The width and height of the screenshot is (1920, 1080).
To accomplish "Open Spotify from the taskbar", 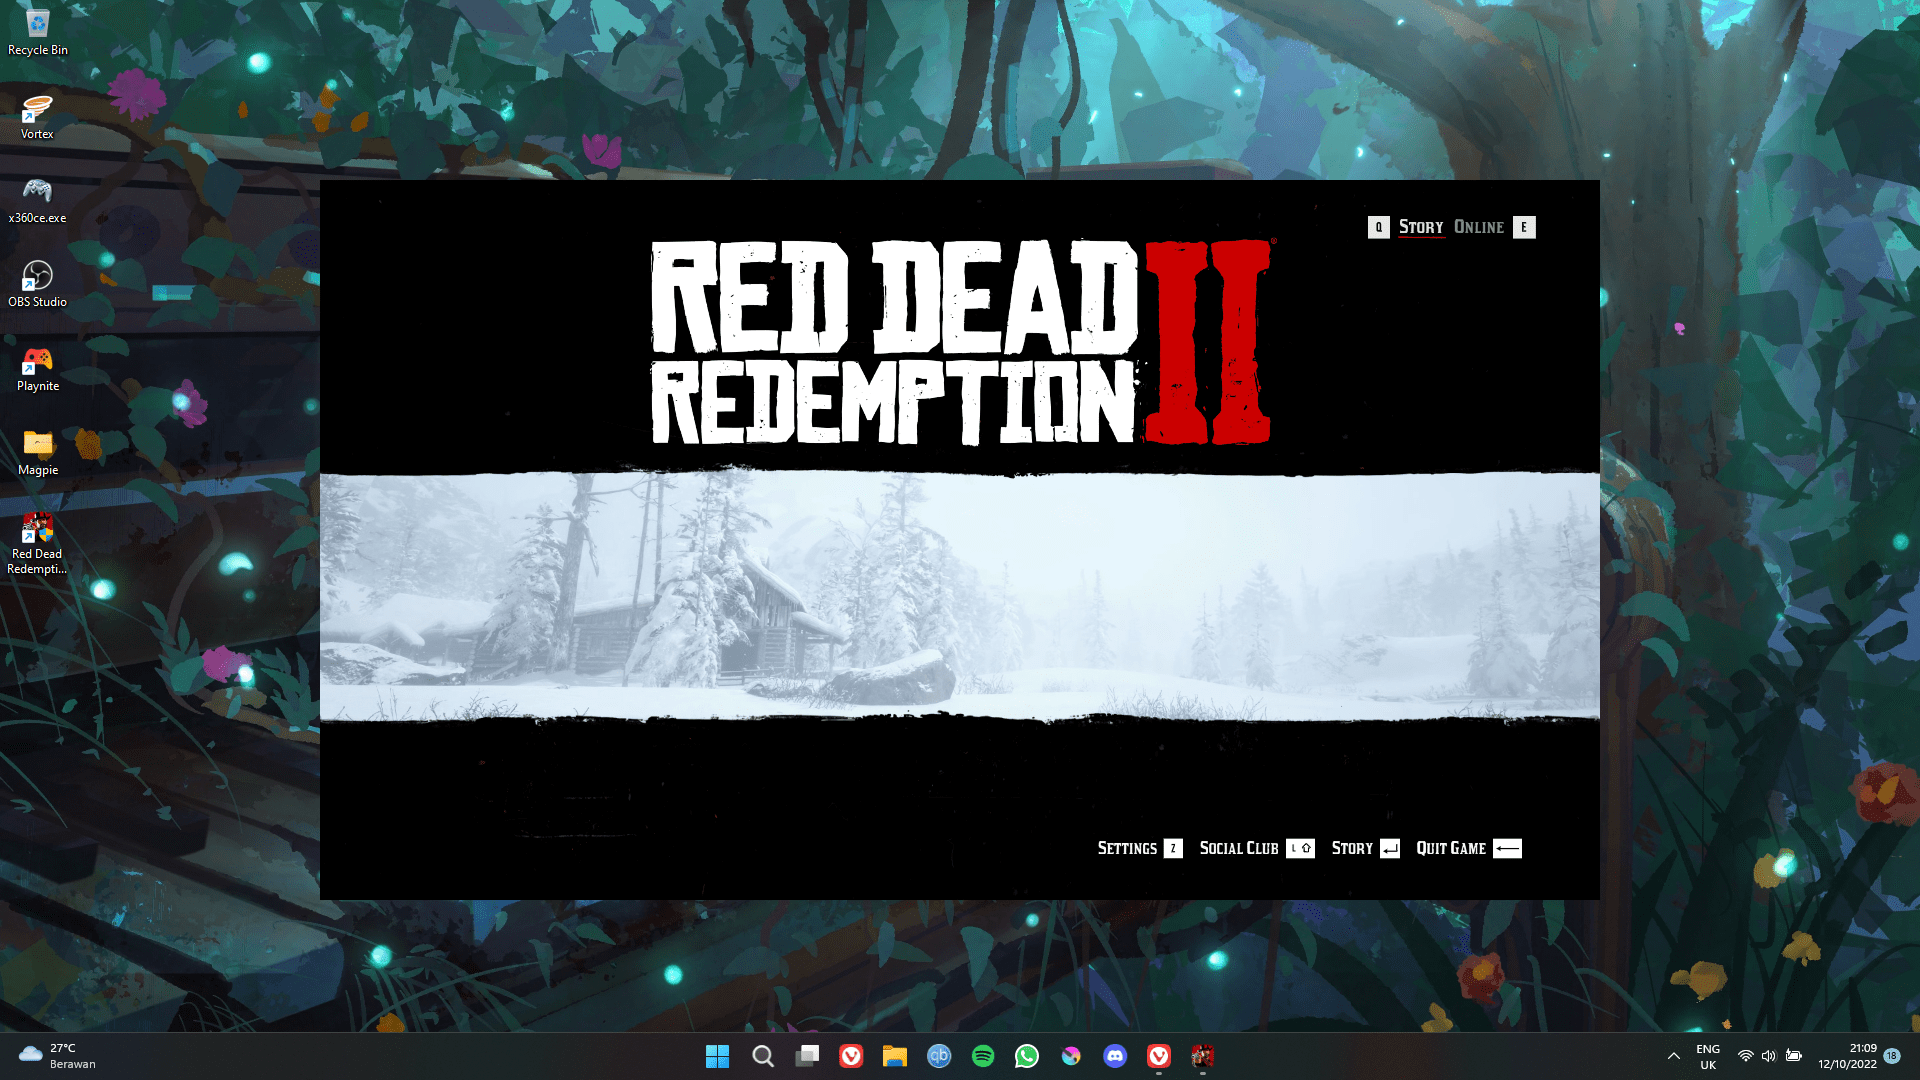I will [x=983, y=1056].
